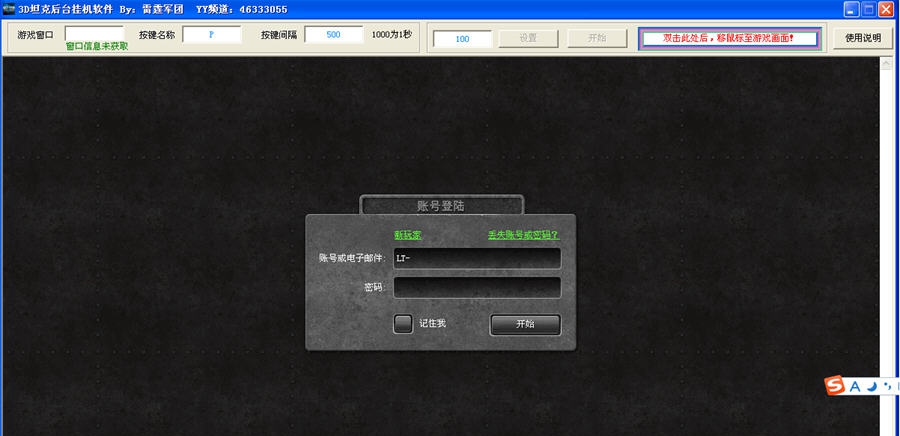Click the 账号登陆 dialog header
Image resolution: width=900 pixels, height=436 pixels.
(441, 205)
